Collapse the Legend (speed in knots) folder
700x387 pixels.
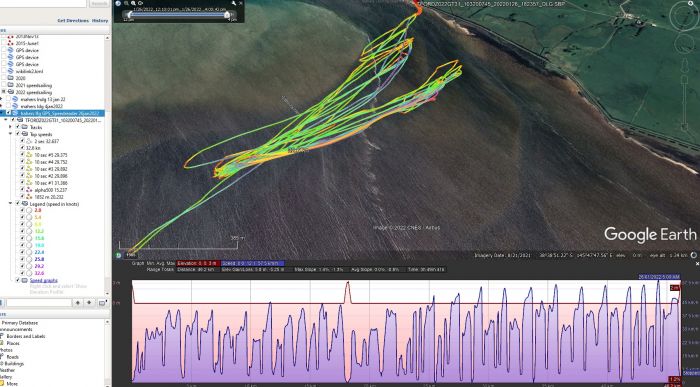(x=11, y=204)
